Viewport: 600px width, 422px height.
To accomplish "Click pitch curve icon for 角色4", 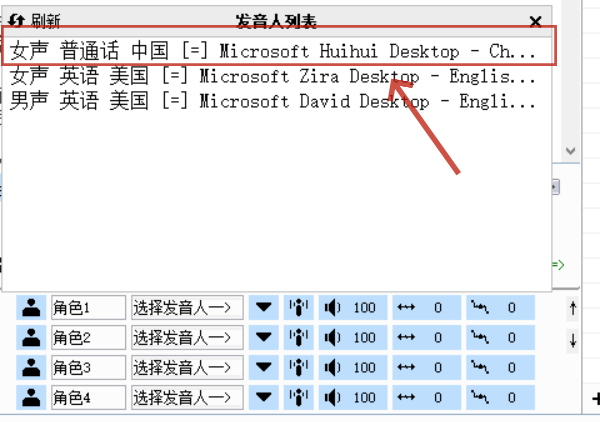I will point(480,397).
